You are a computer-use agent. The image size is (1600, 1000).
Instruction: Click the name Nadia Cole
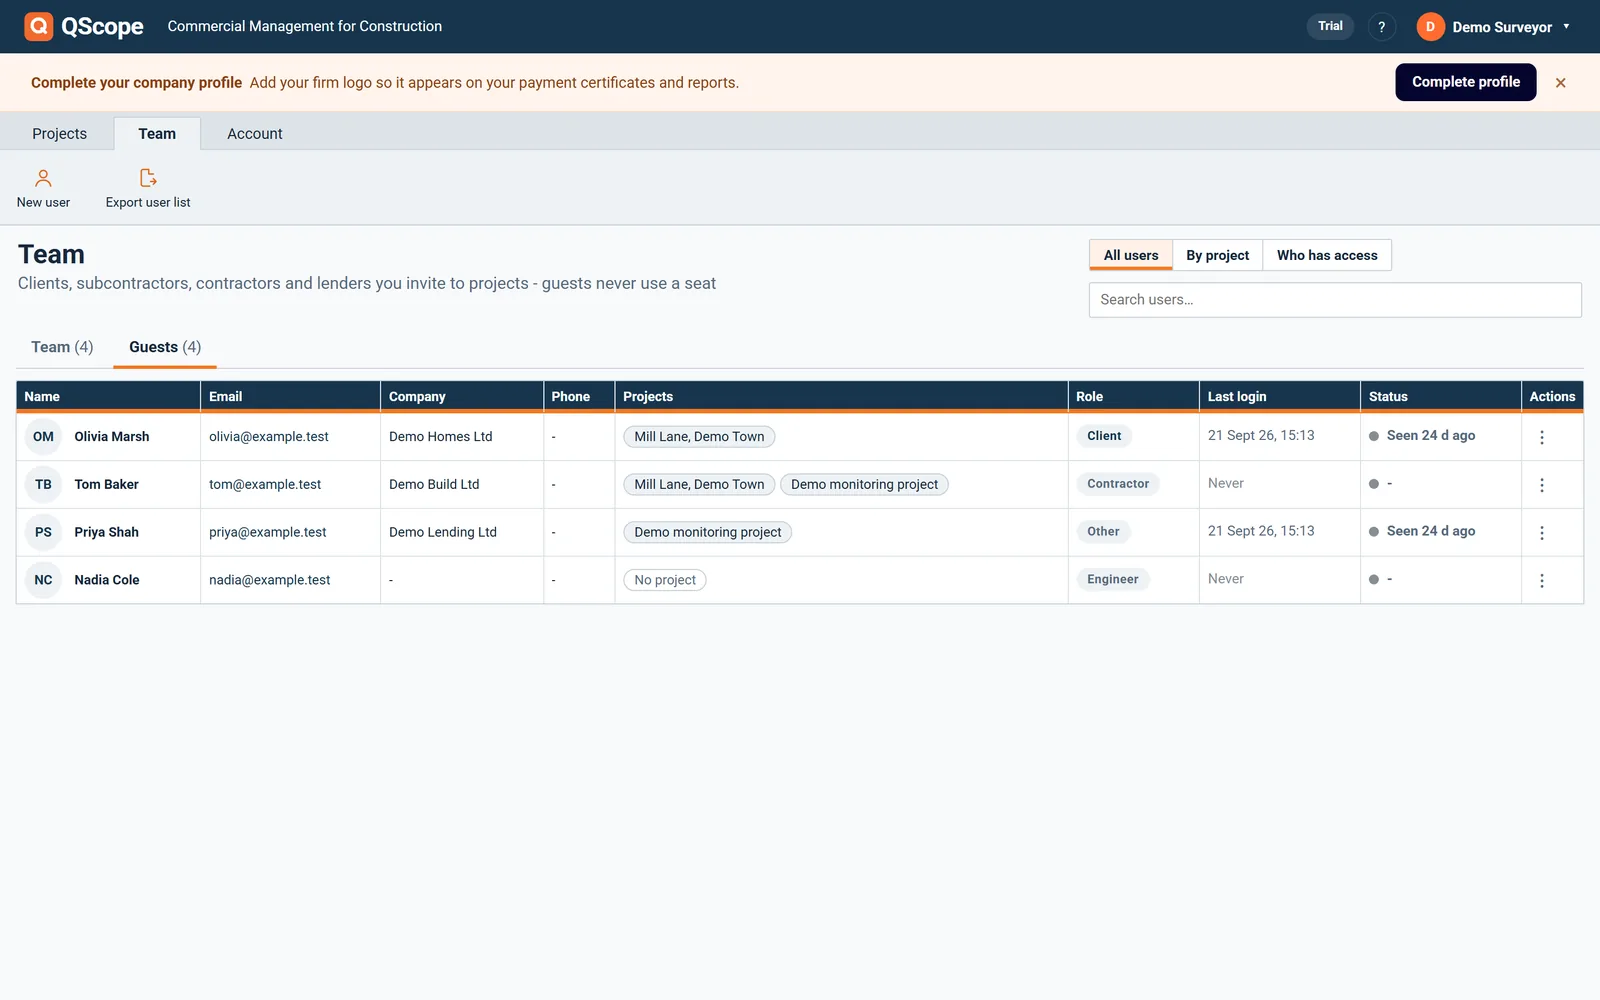tap(106, 580)
